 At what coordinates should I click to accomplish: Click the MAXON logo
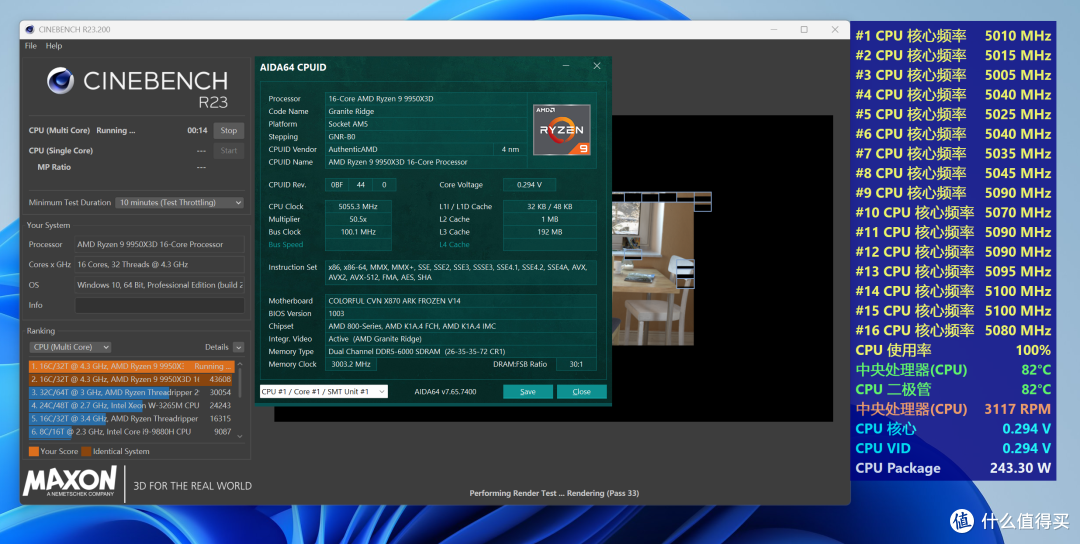pos(70,481)
